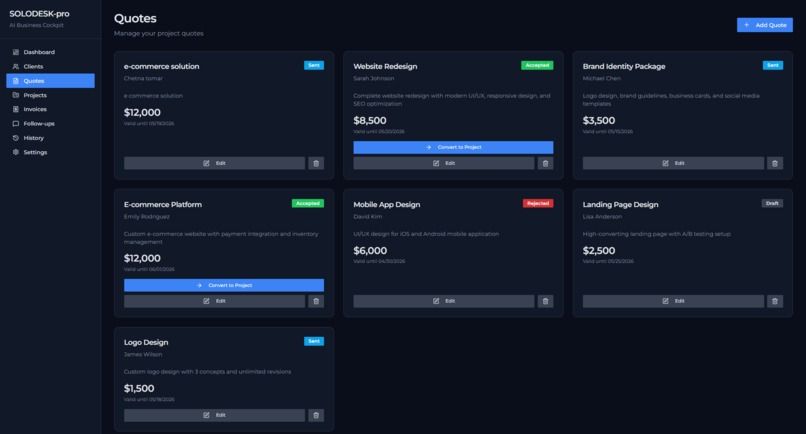806x434 pixels.
Task: Open Projects section
Action: coord(50,95)
